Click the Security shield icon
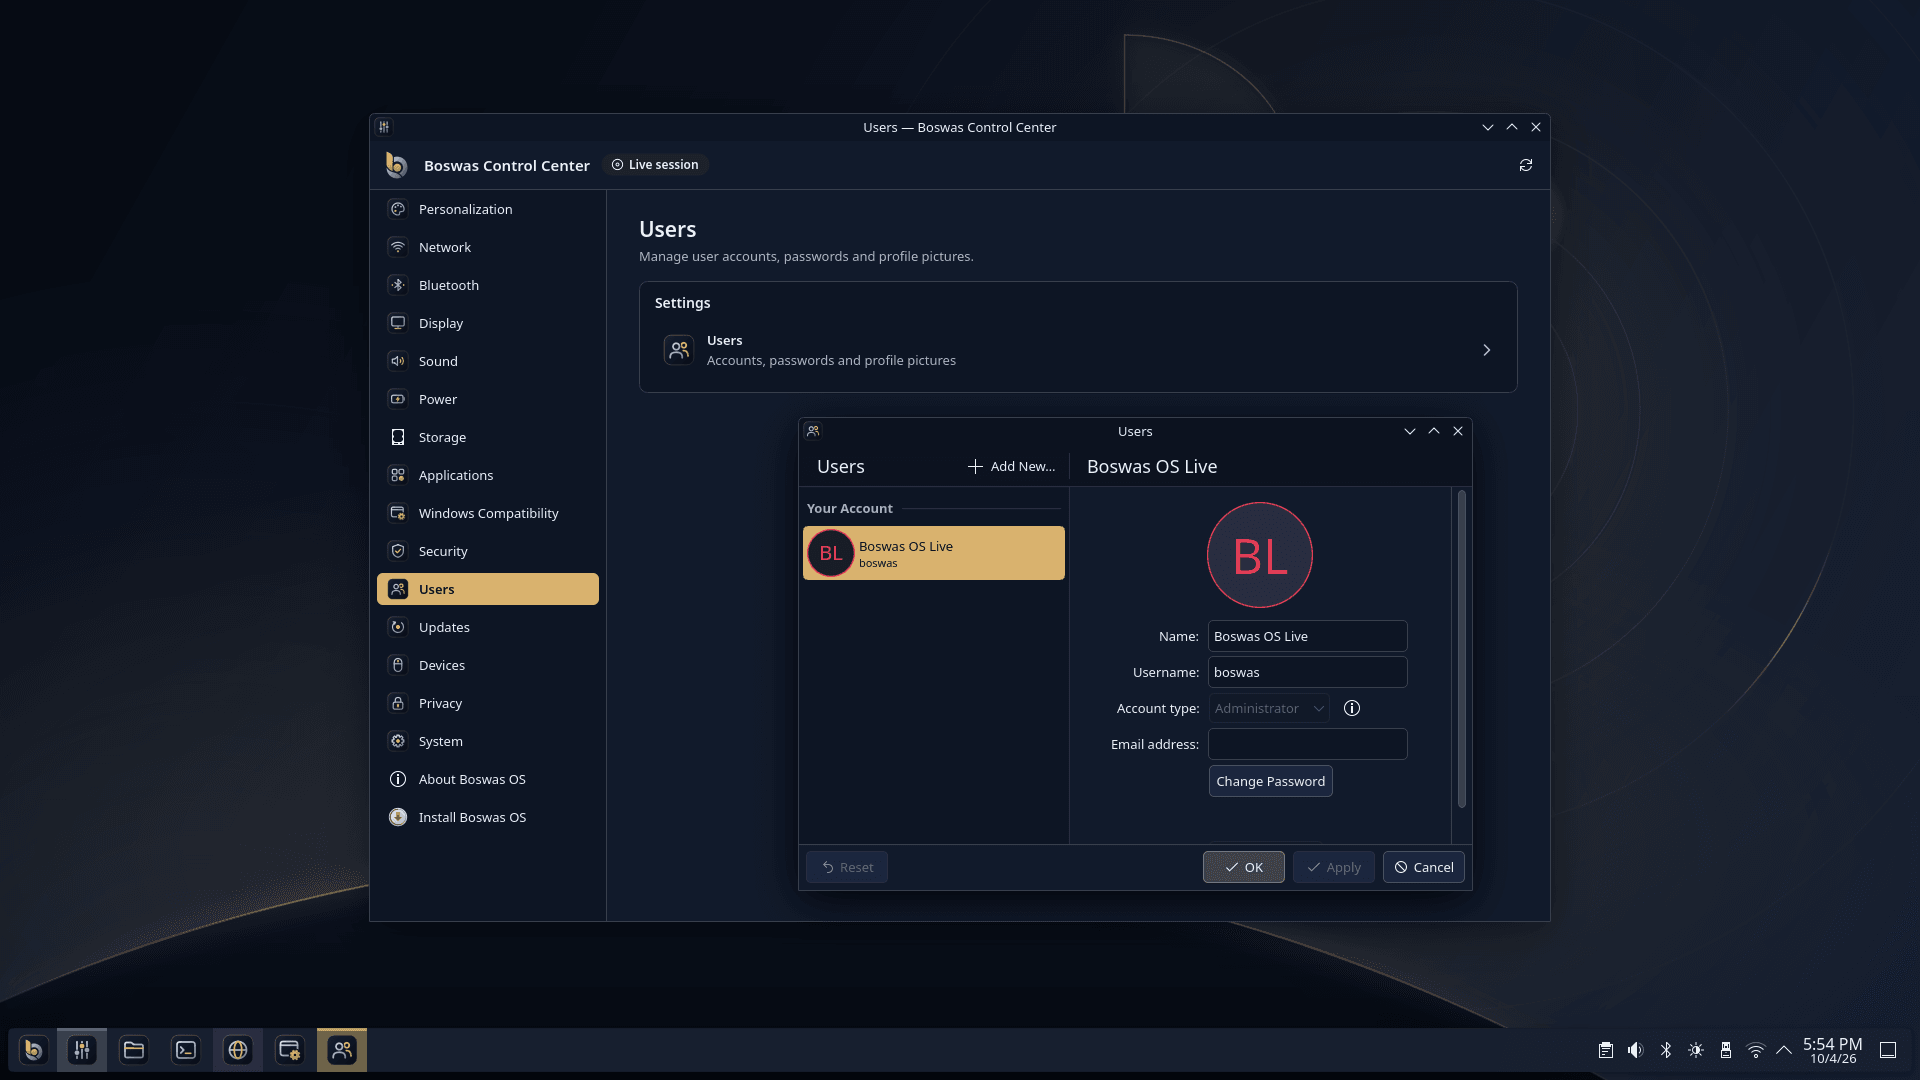Image resolution: width=1920 pixels, height=1080 pixels. point(398,551)
